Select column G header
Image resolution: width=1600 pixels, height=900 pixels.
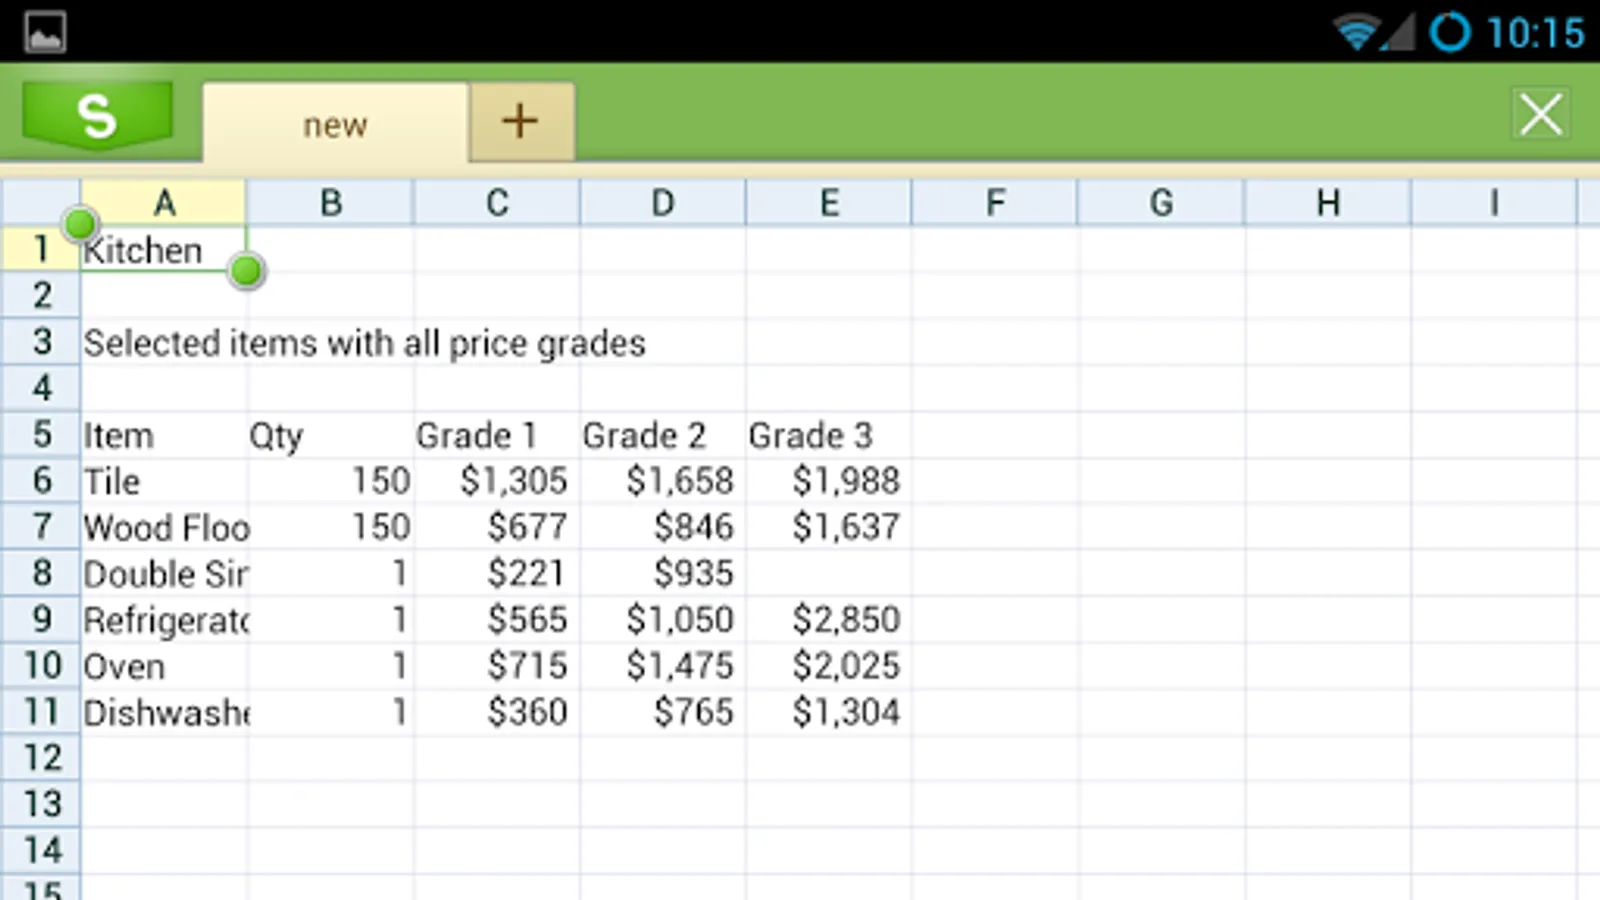tap(1161, 203)
